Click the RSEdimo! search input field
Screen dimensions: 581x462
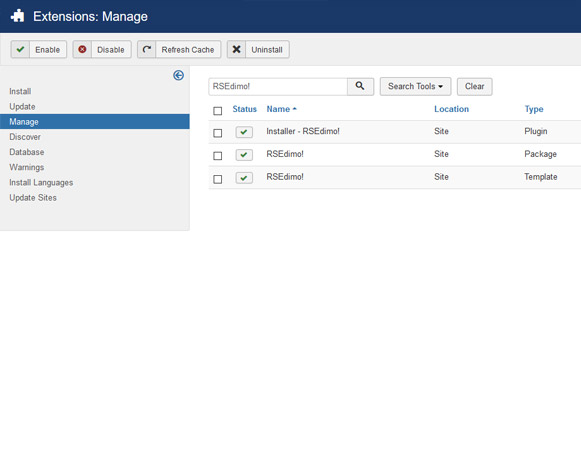(x=278, y=86)
